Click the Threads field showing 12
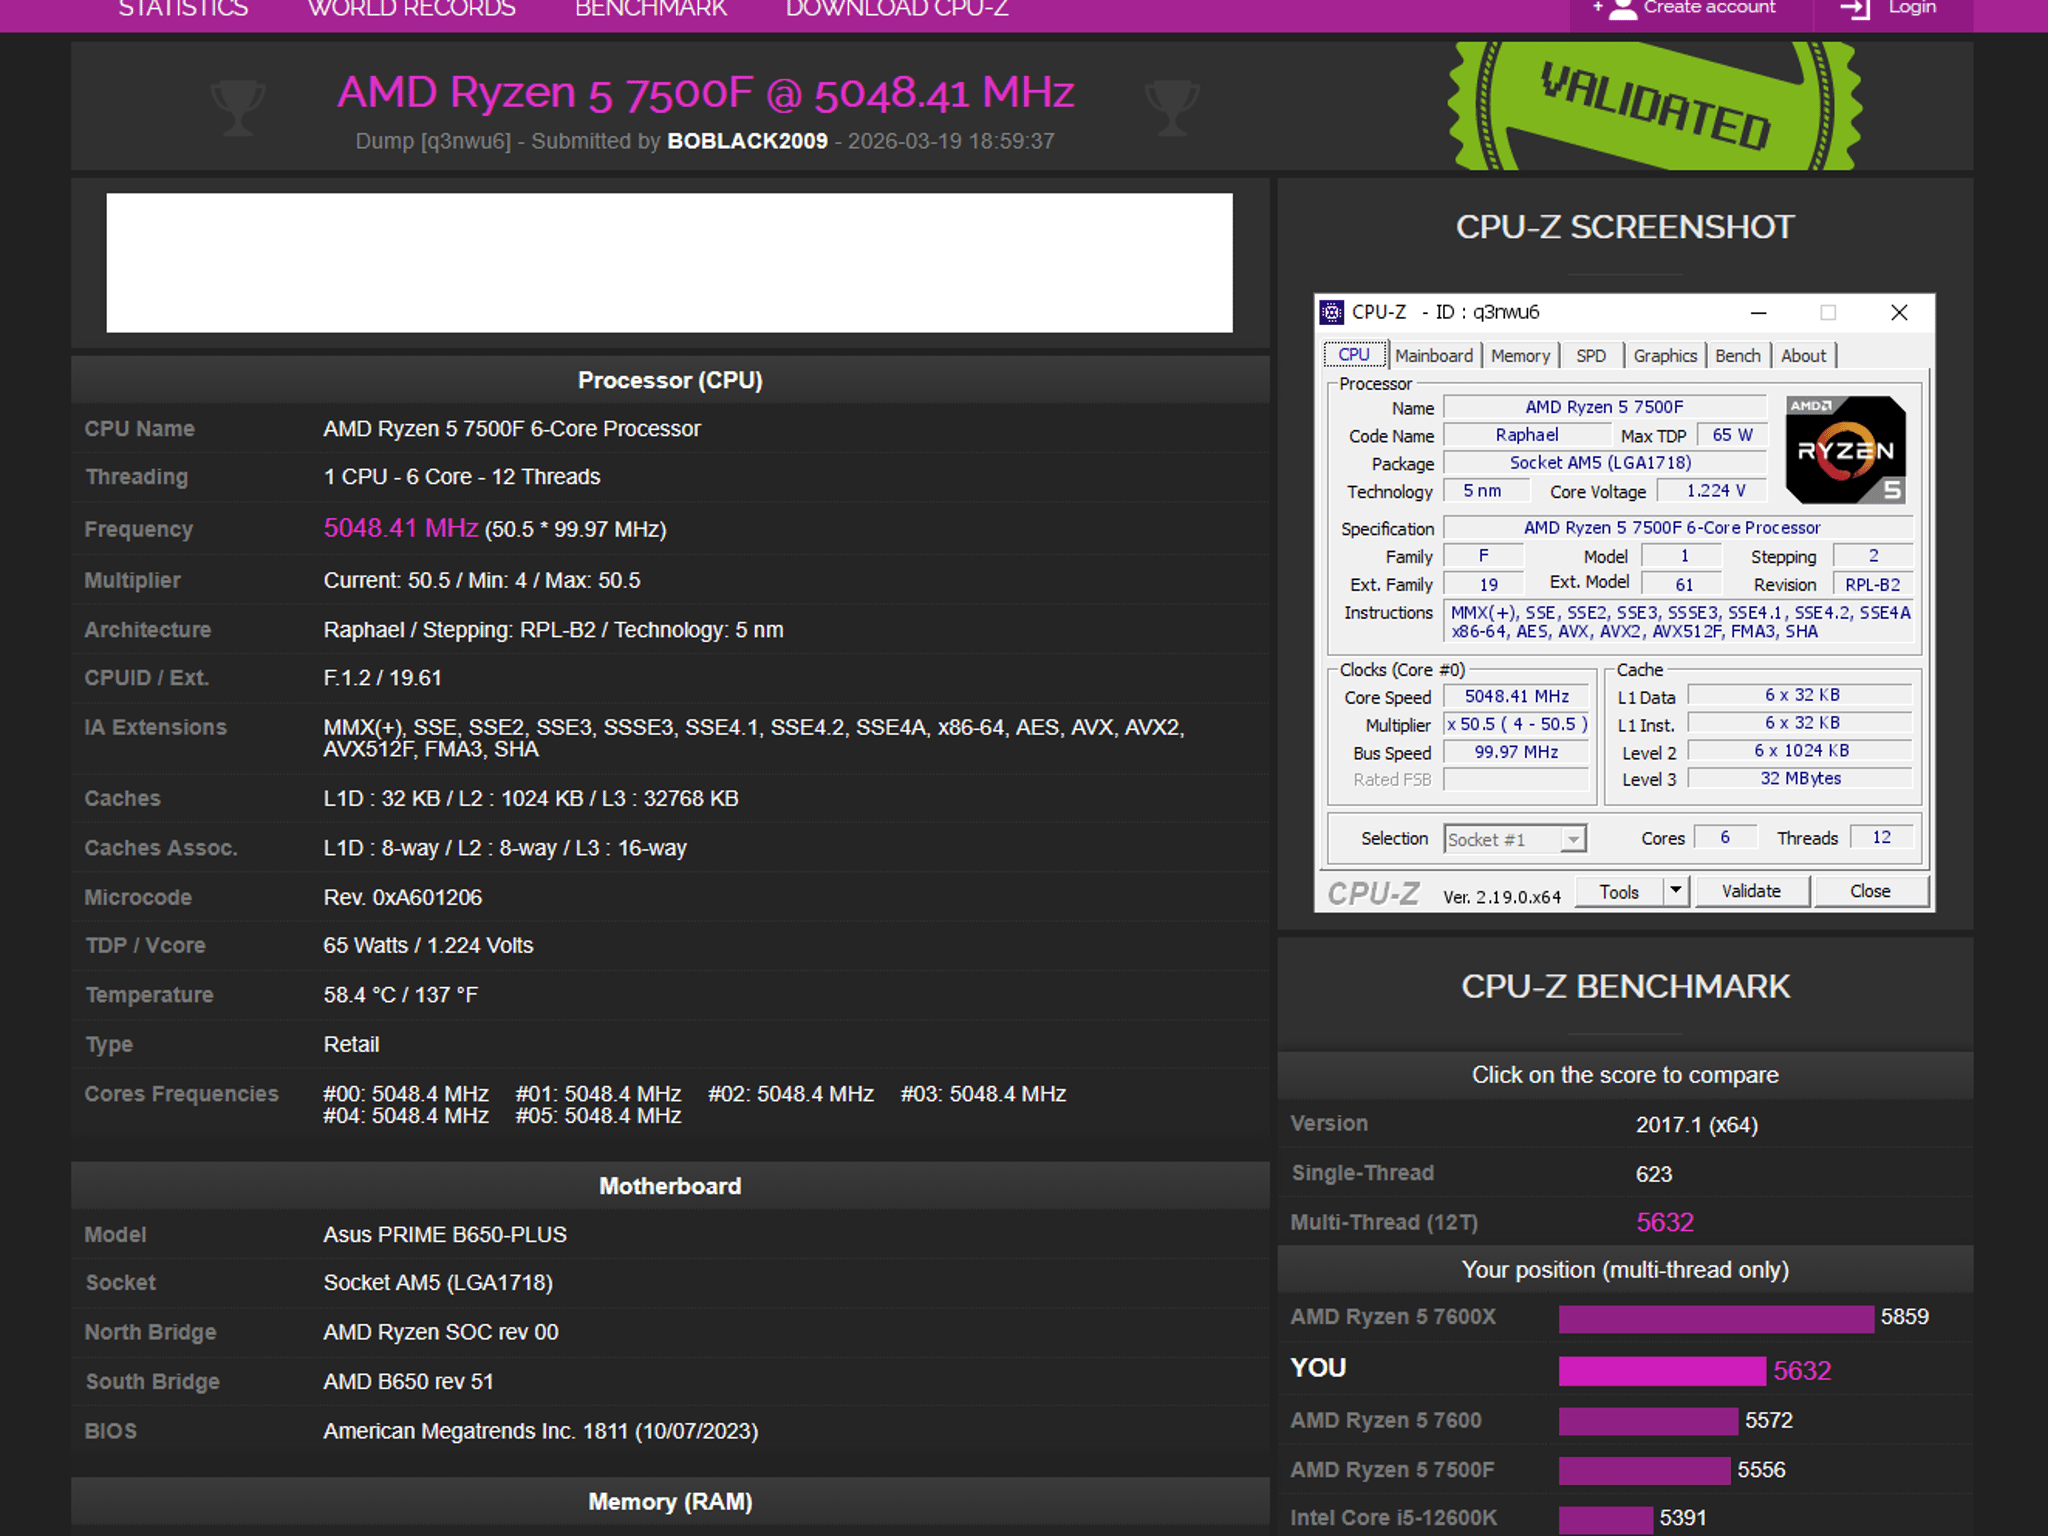 pyautogui.click(x=1881, y=838)
